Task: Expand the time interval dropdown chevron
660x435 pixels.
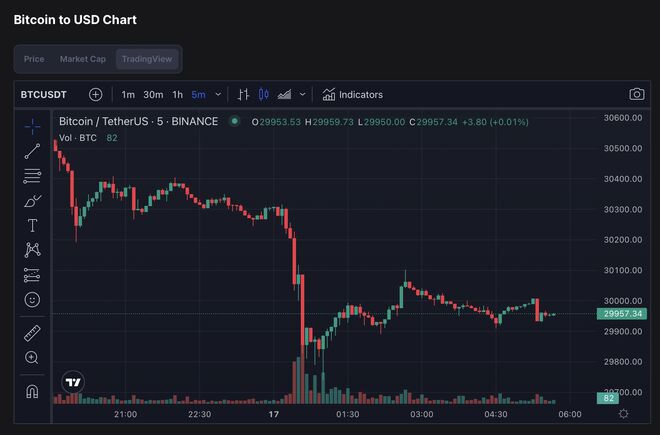Action: (218, 94)
